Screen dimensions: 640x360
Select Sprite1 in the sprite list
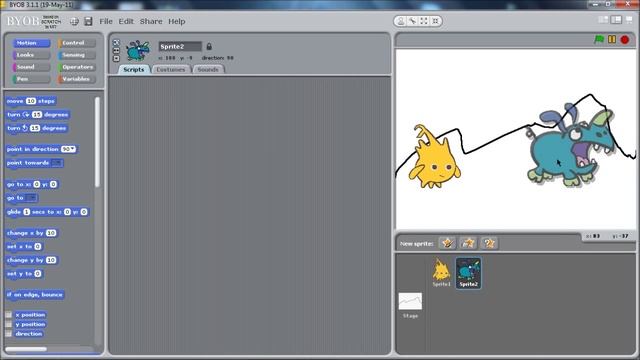pos(441,273)
